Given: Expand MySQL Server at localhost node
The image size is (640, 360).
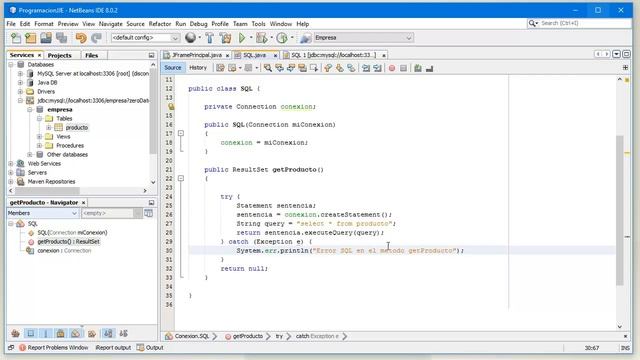Looking at the screenshot, I should click(x=20, y=74).
